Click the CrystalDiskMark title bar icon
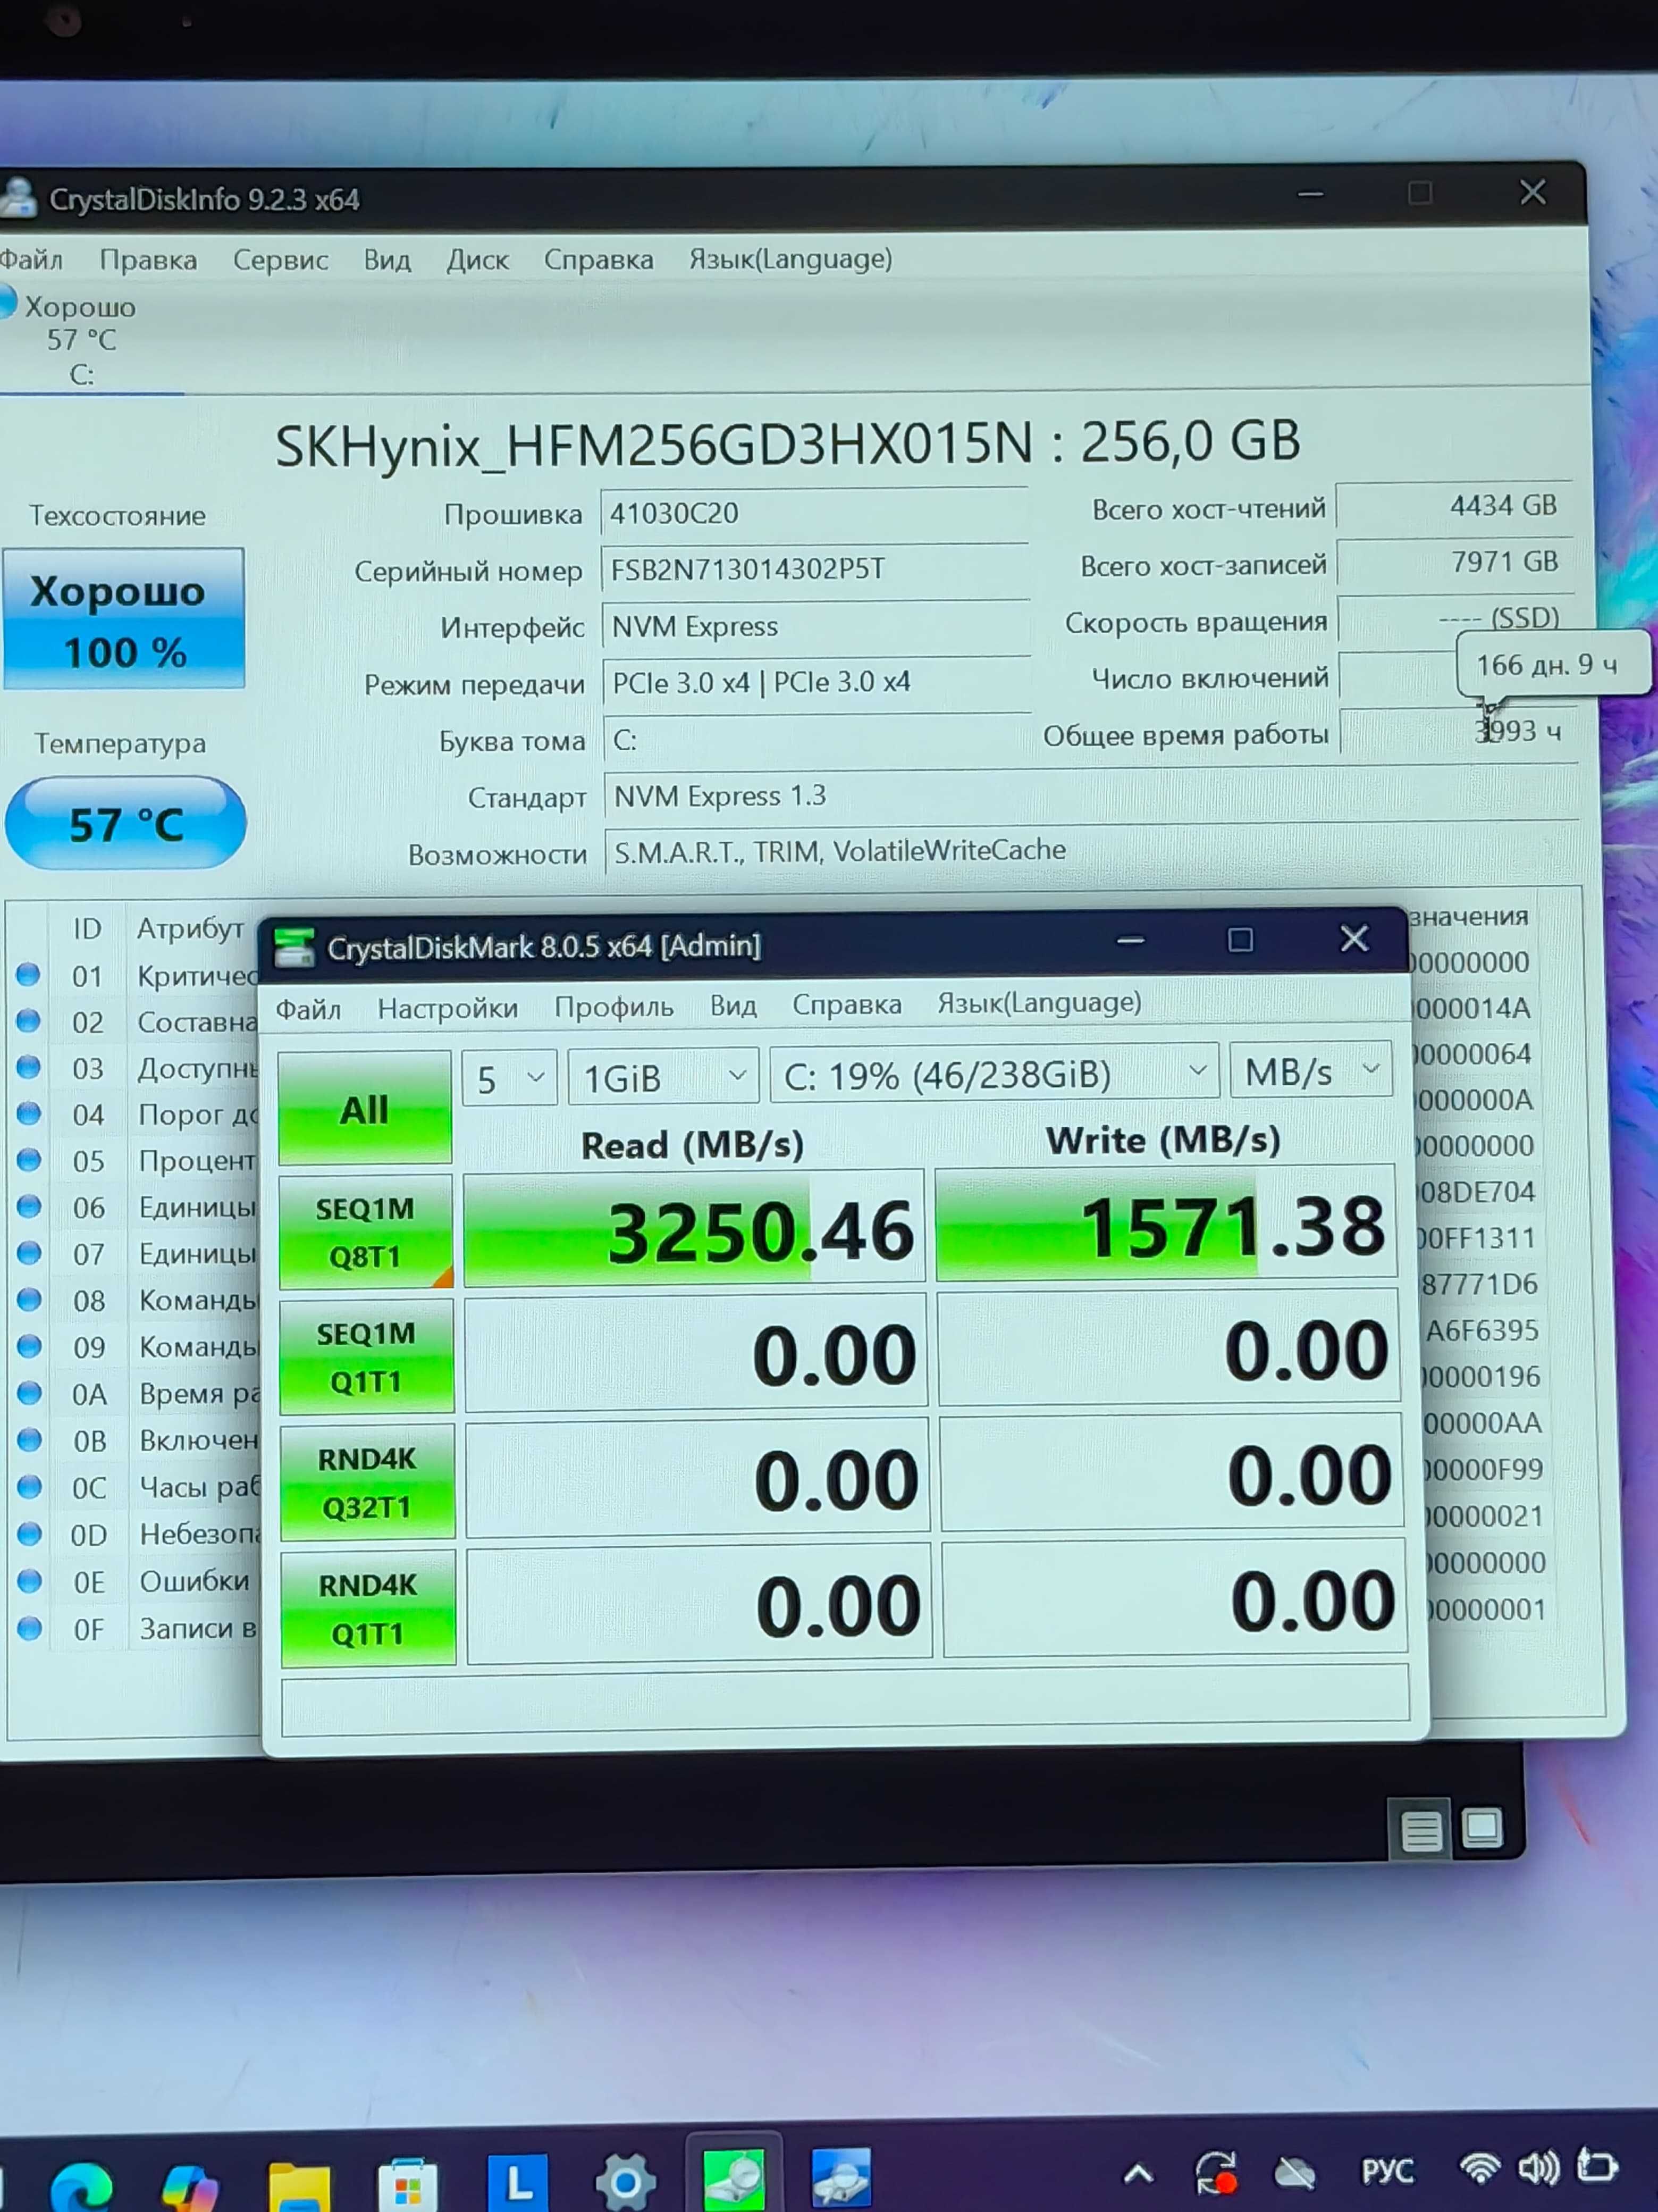The image size is (1658, 2212). [294, 947]
